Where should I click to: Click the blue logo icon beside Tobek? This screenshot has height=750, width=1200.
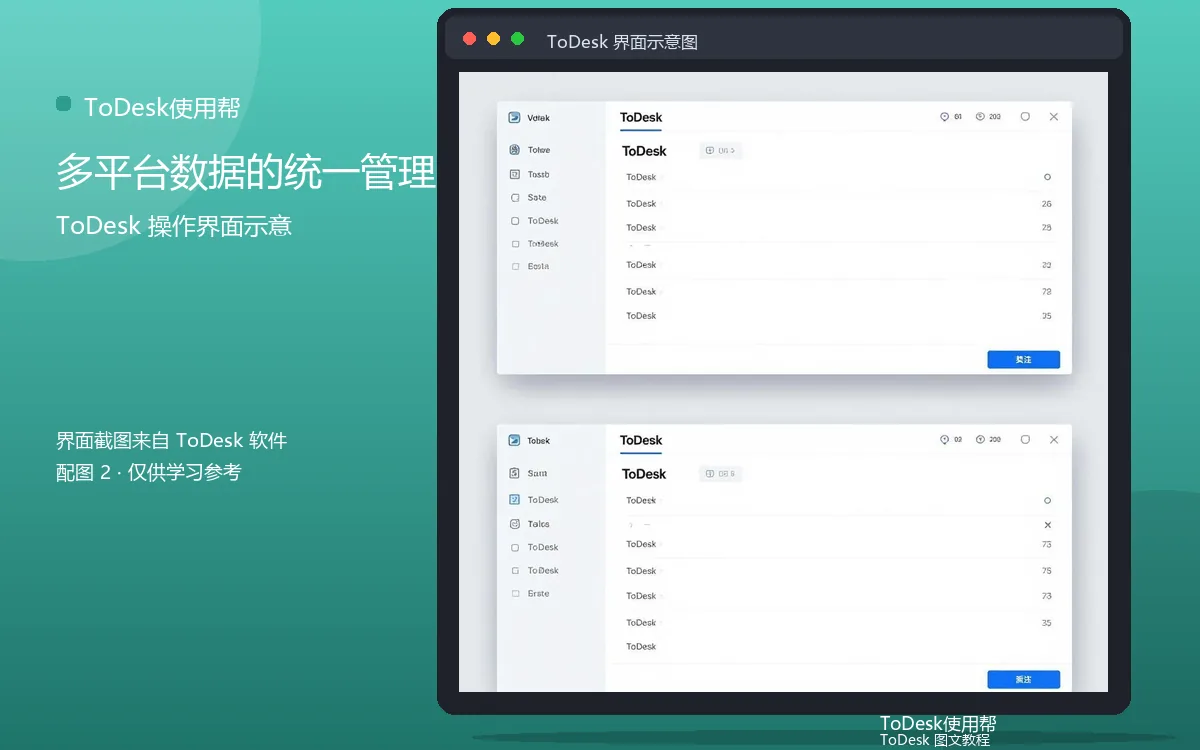[514, 440]
